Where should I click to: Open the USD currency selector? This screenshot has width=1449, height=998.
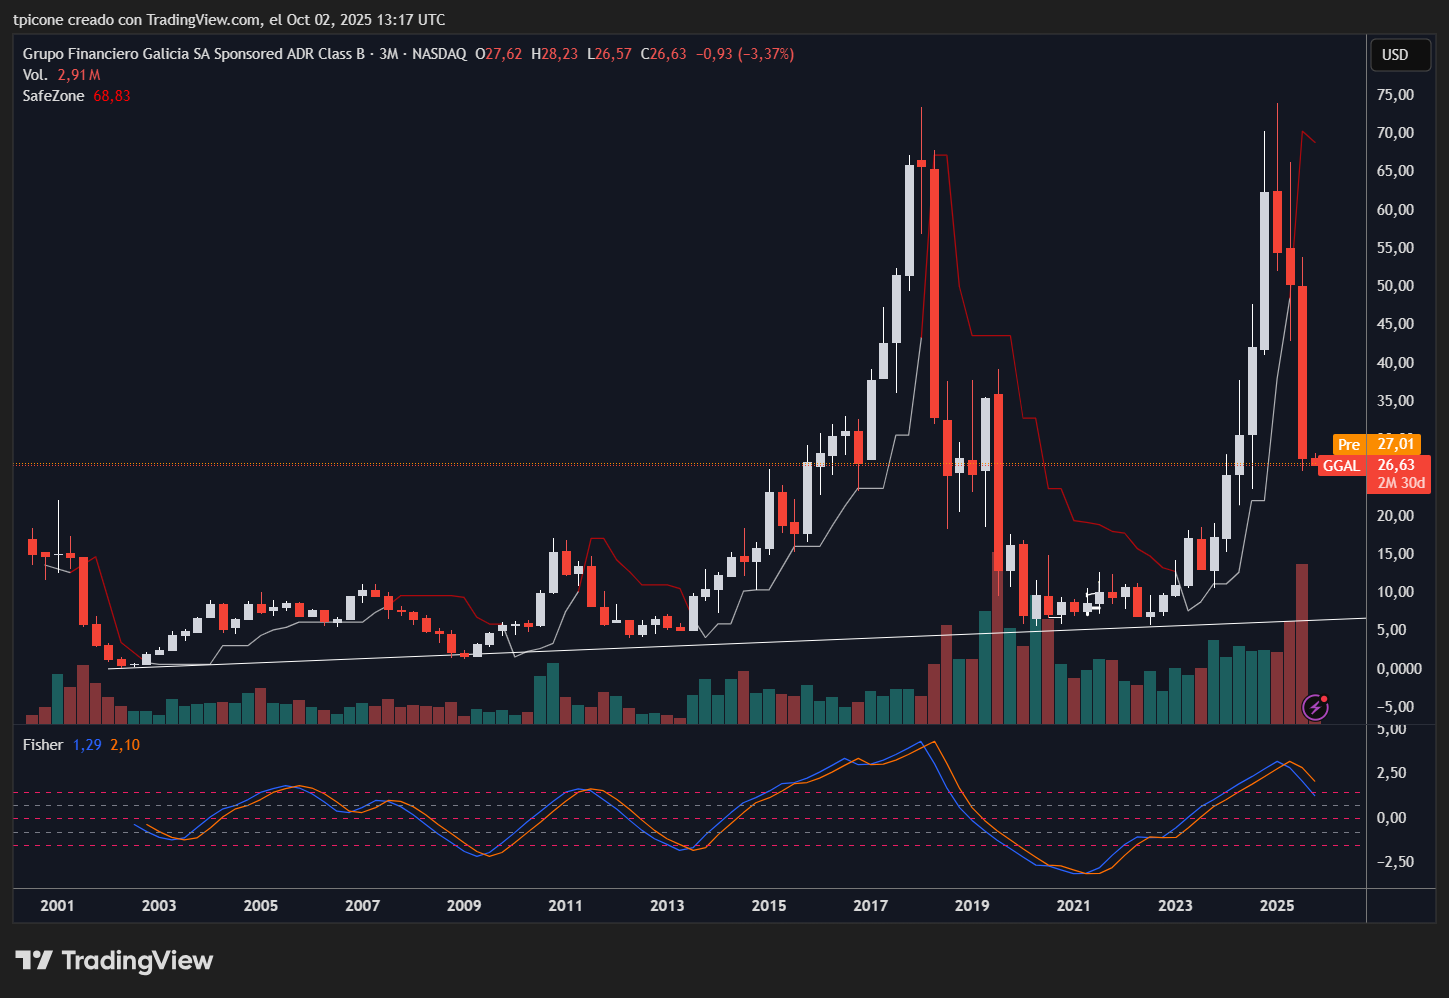tap(1395, 55)
